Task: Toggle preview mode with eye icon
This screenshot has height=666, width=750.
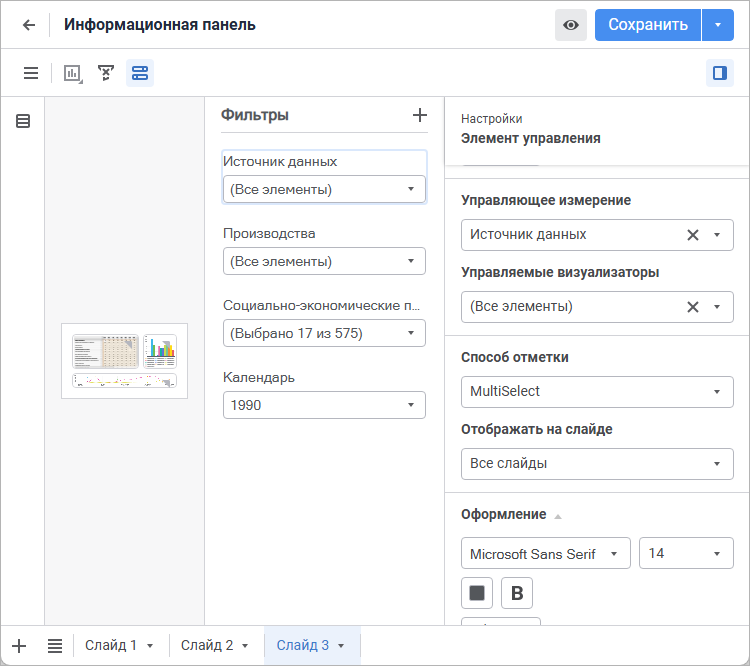Action: click(571, 25)
